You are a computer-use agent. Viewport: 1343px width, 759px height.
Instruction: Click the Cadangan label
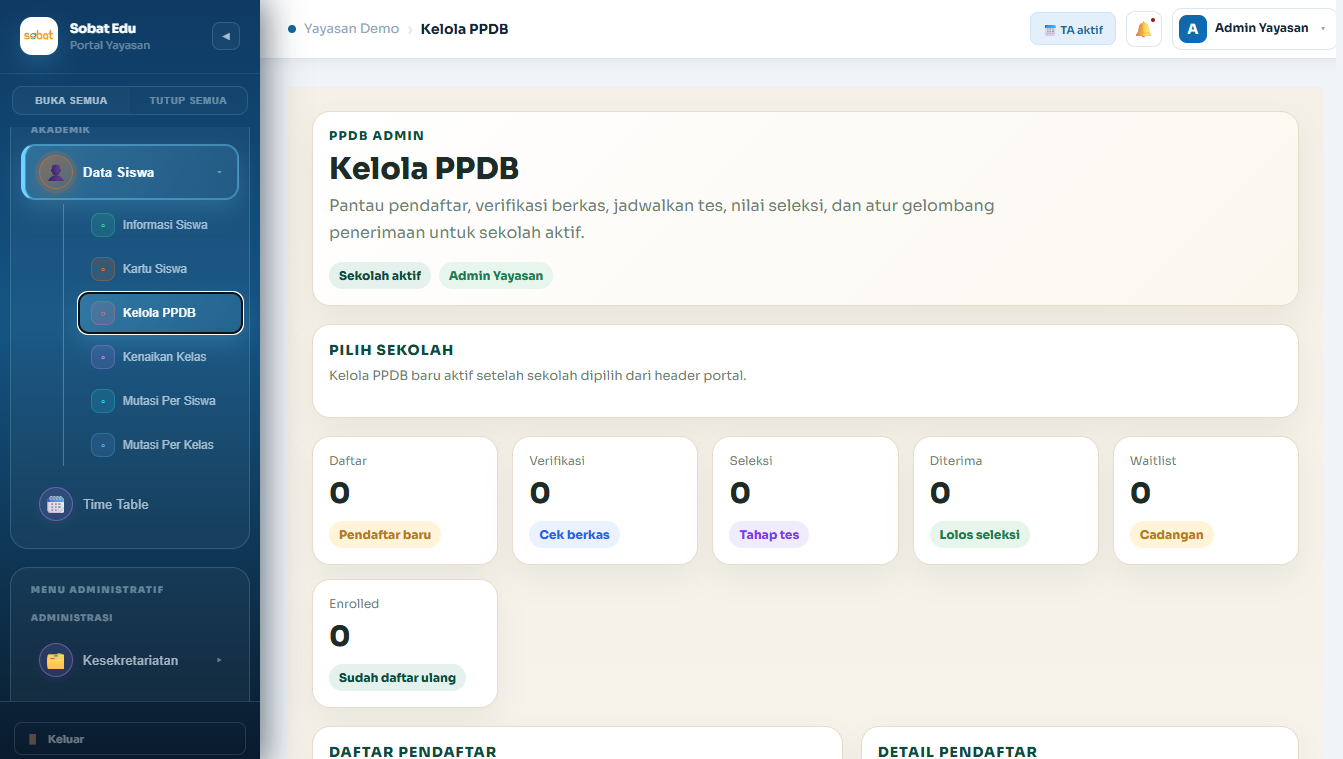[1171, 535]
